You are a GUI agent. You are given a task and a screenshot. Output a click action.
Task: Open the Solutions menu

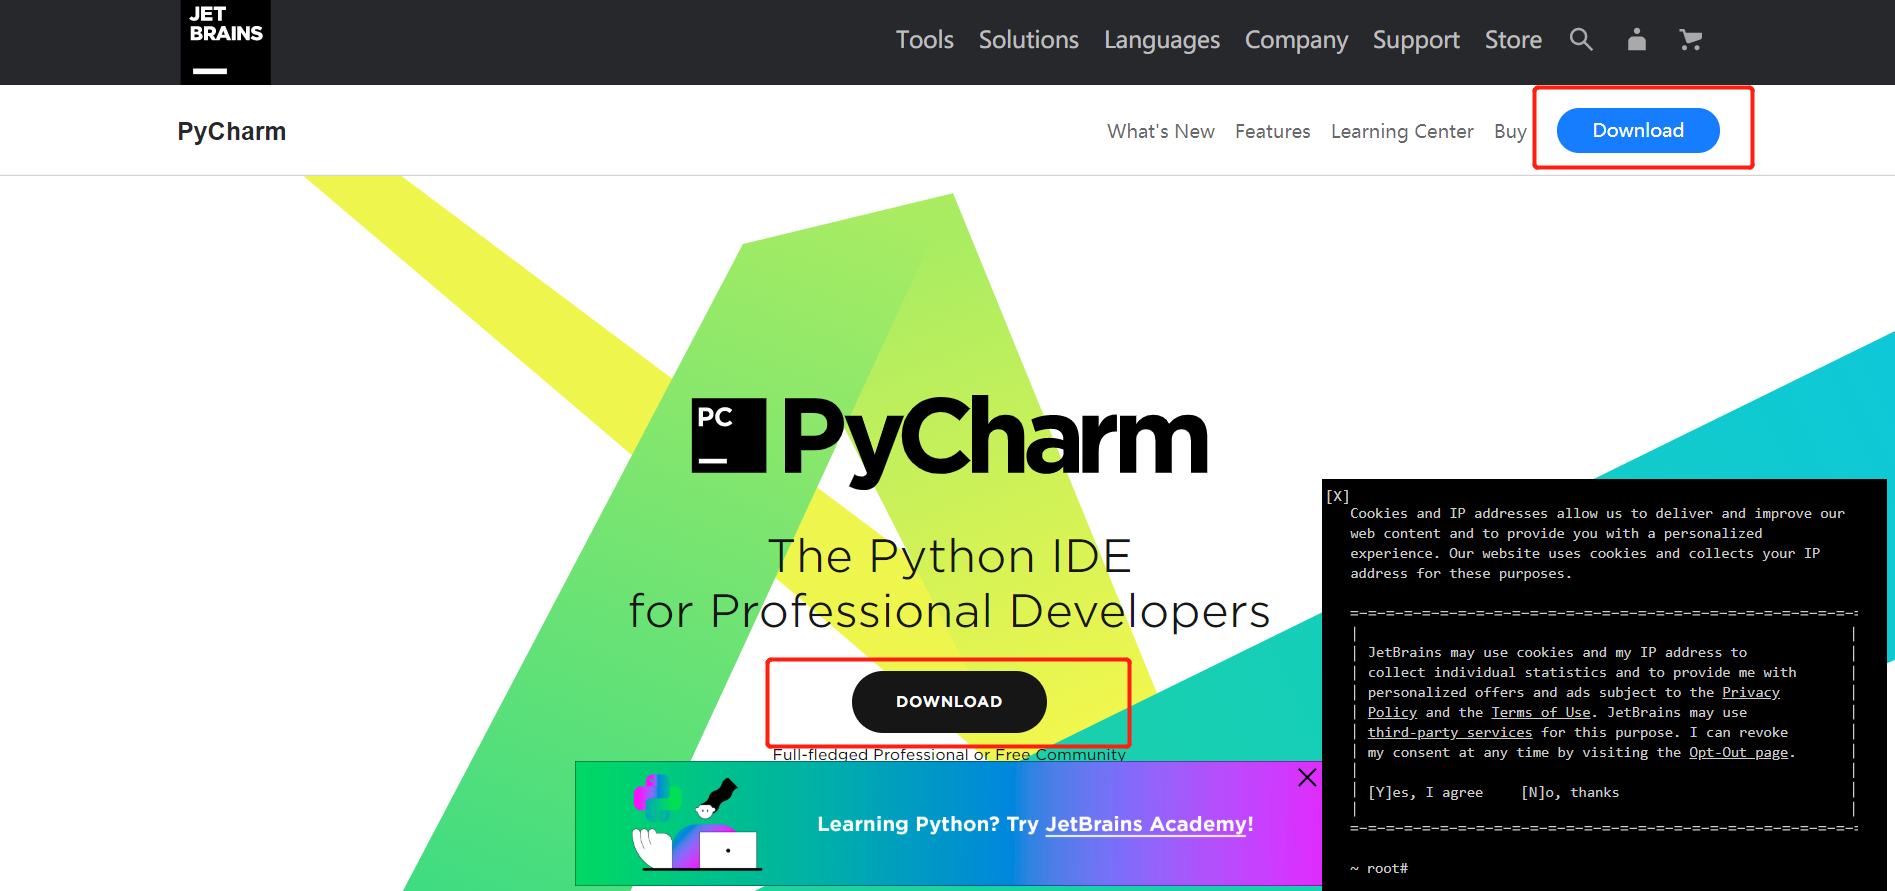pos(1029,40)
